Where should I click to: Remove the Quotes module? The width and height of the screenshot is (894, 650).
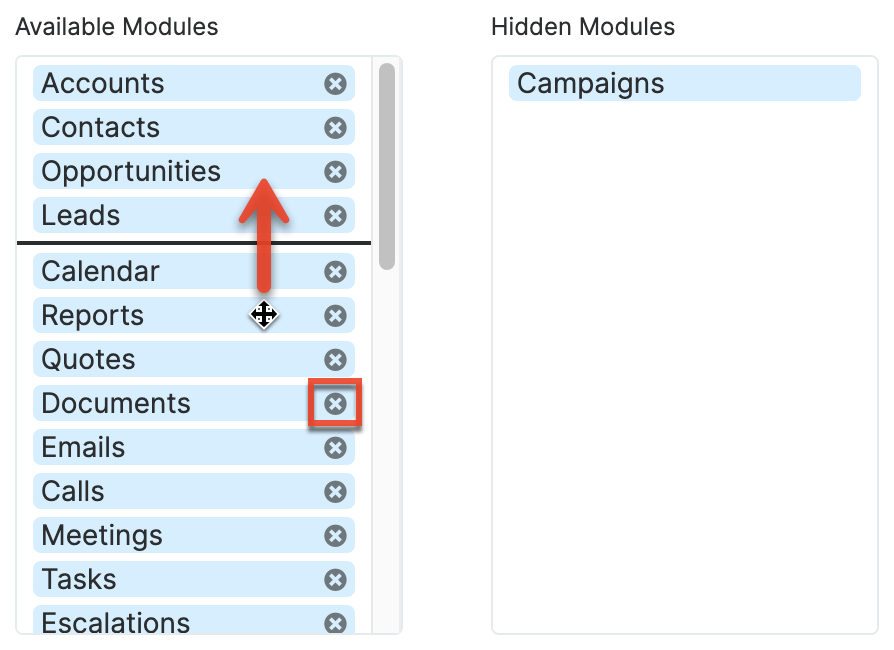coord(335,360)
